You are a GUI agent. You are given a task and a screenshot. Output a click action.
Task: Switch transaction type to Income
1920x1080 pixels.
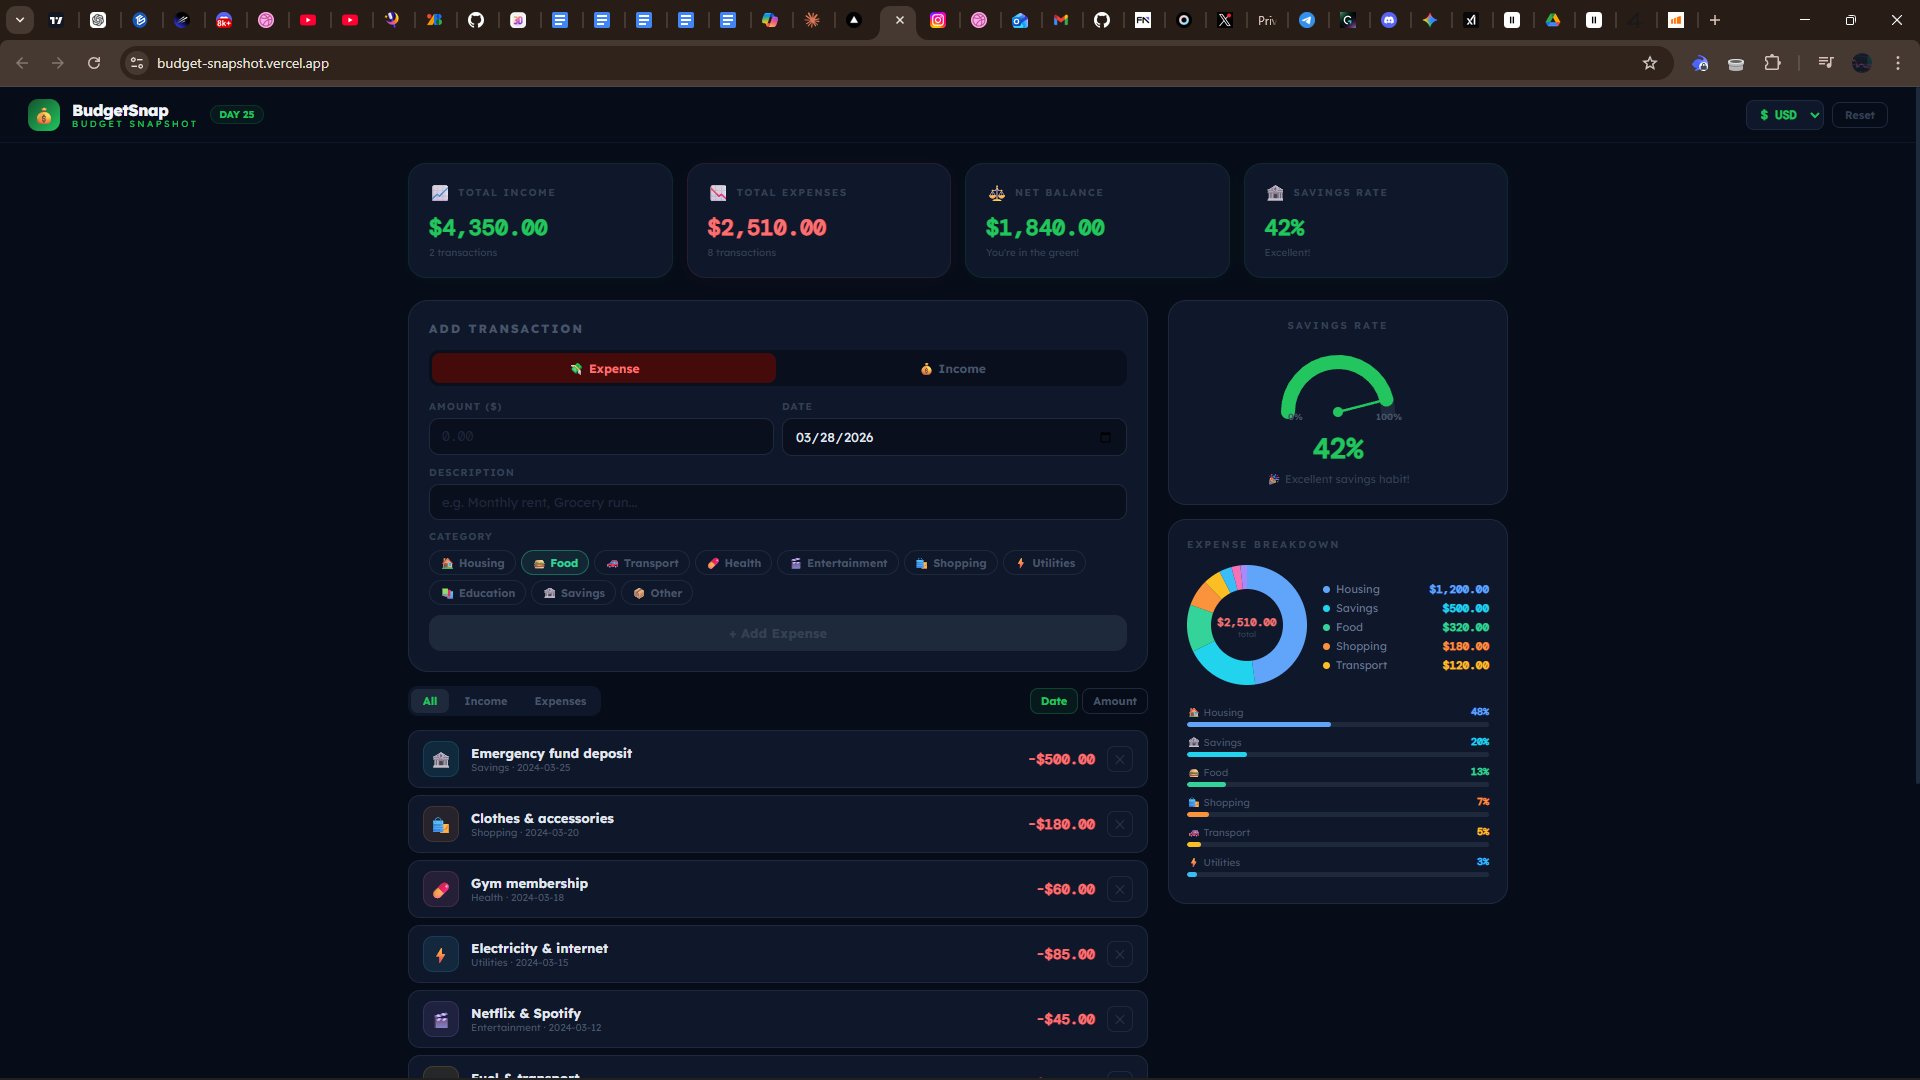(952, 369)
